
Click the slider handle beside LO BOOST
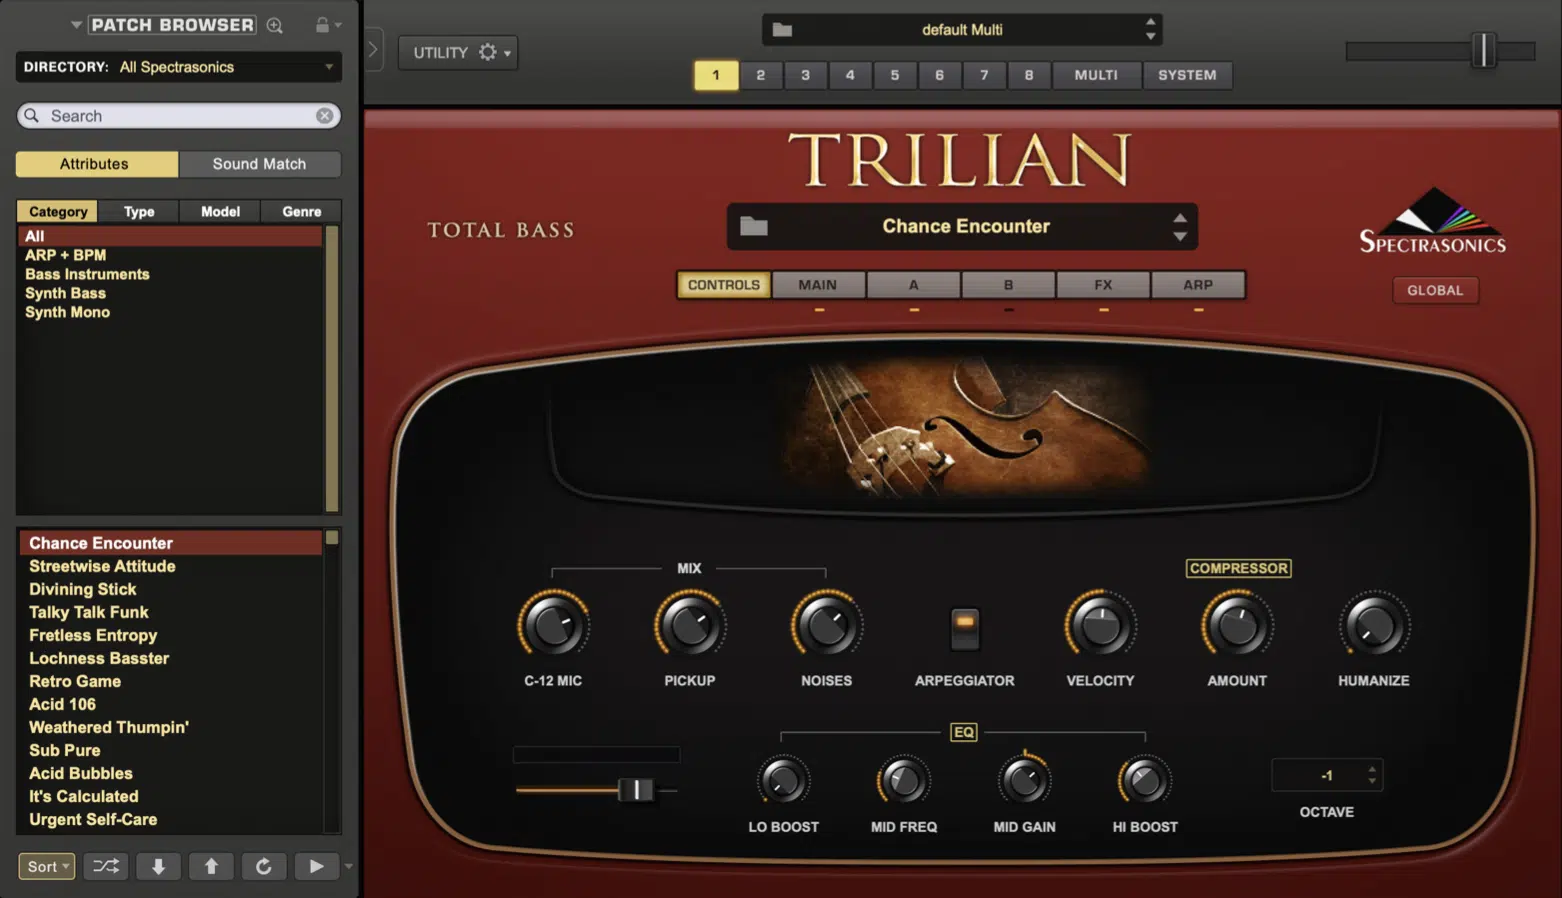coord(636,790)
